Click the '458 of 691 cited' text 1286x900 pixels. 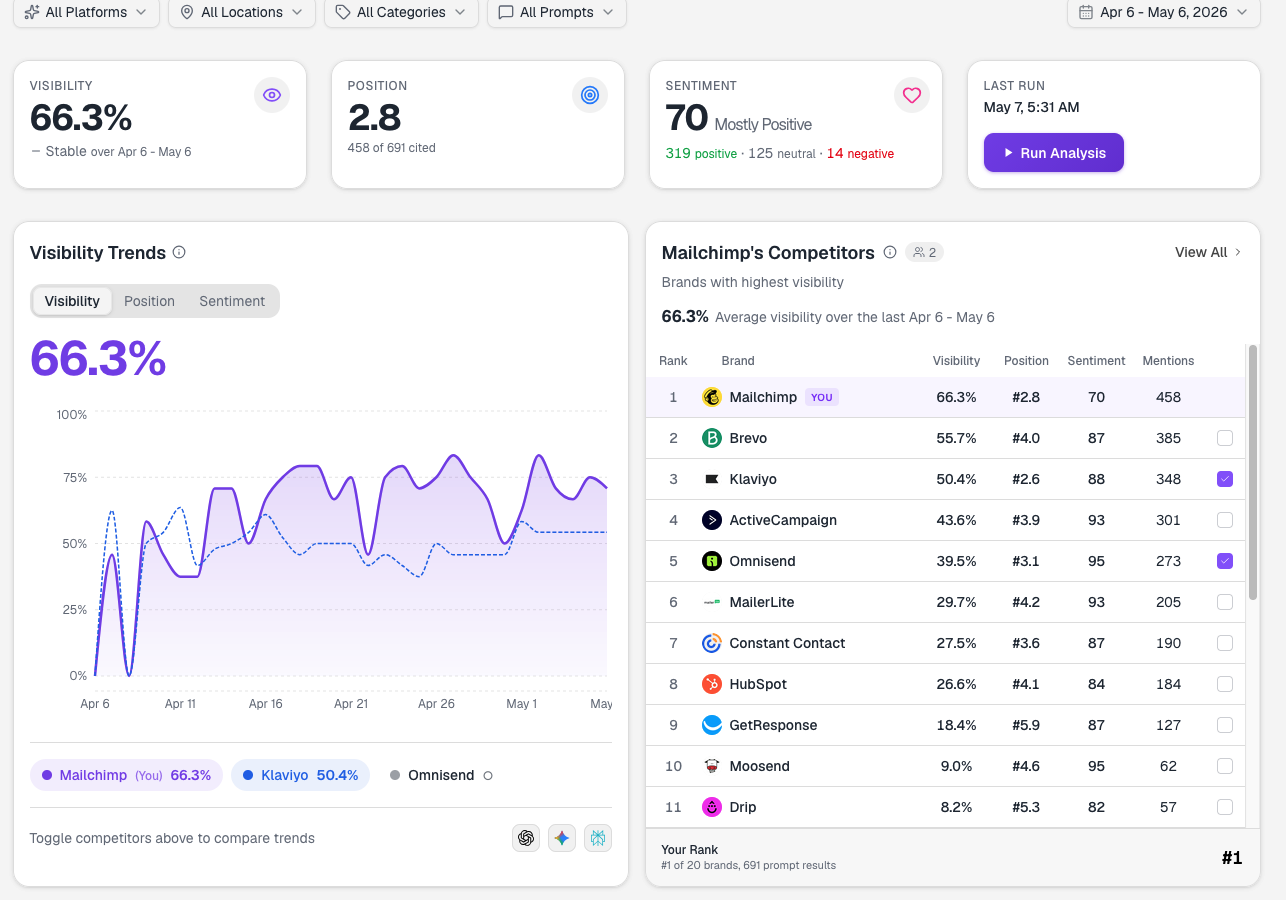pyautogui.click(x=391, y=147)
